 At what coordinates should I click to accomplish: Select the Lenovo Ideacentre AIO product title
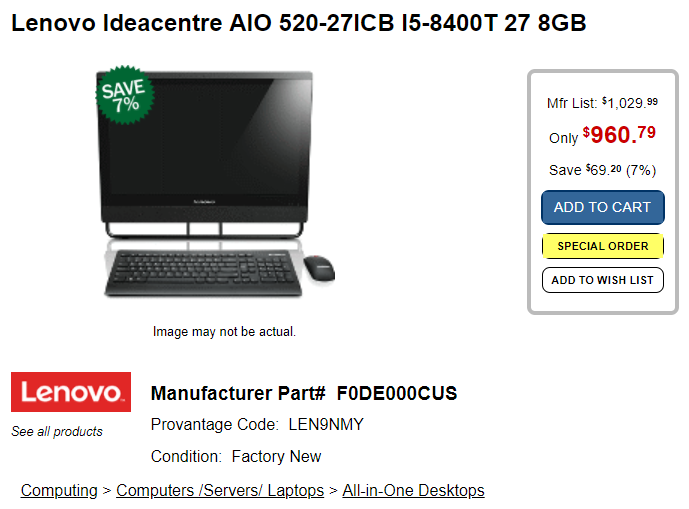299,23
